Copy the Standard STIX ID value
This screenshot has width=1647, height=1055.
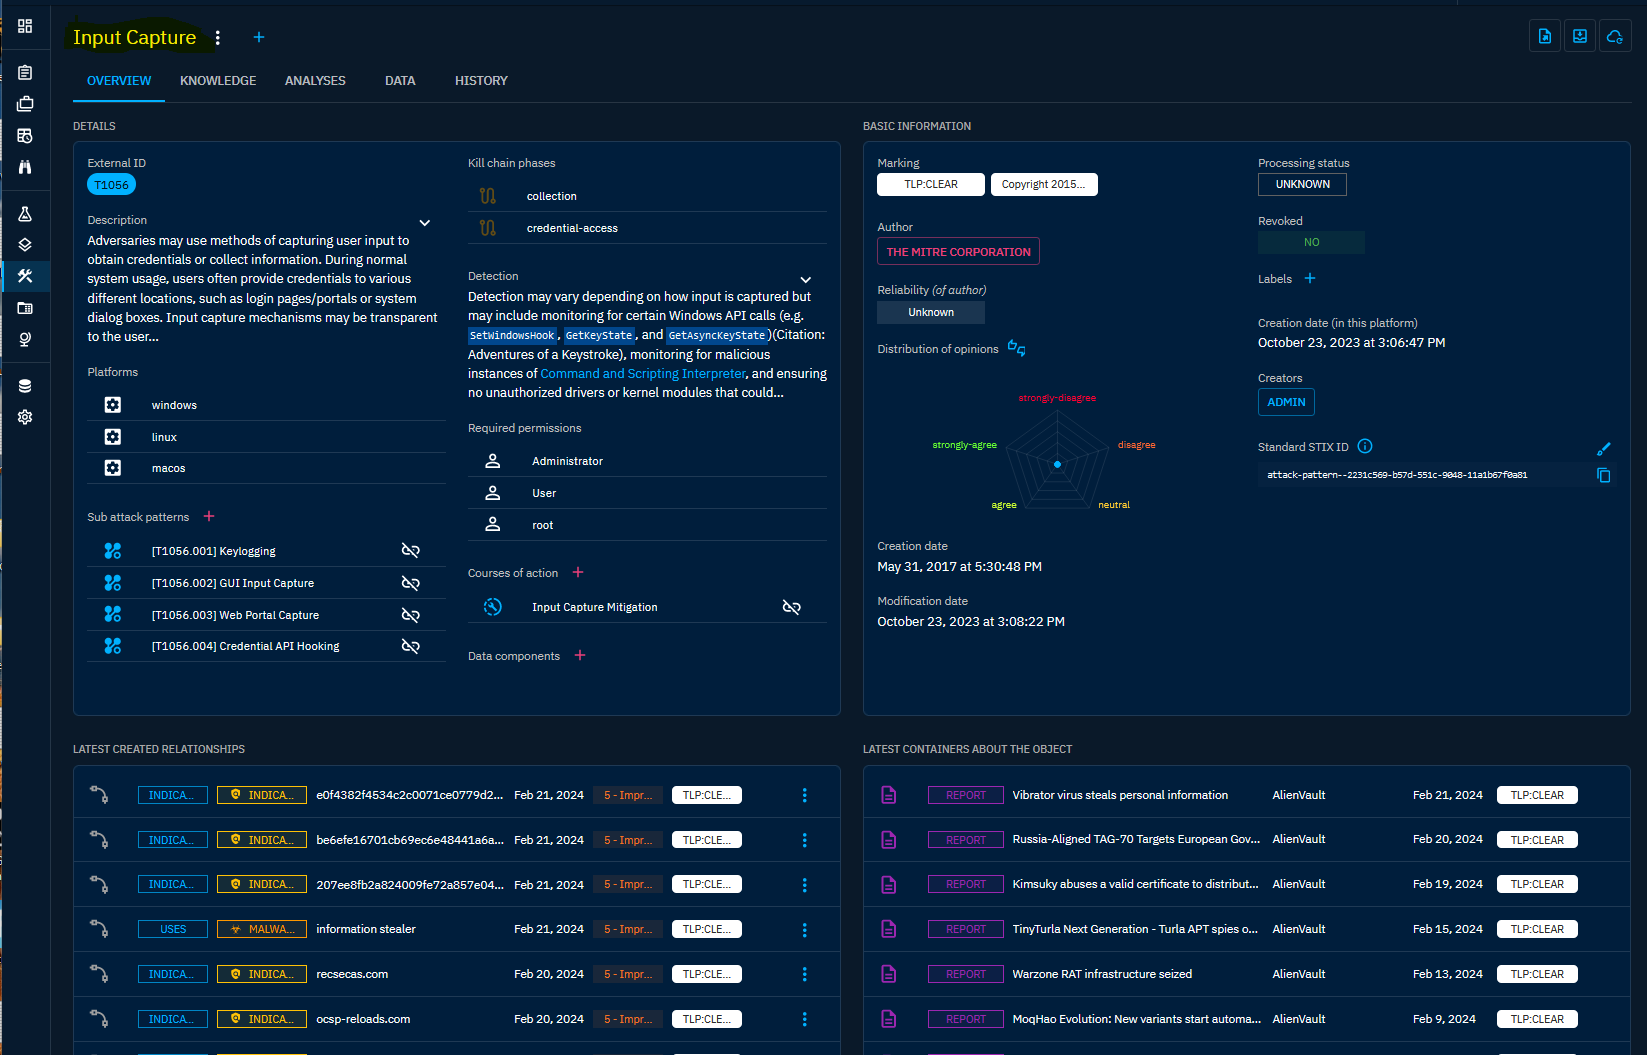(x=1603, y=476)
